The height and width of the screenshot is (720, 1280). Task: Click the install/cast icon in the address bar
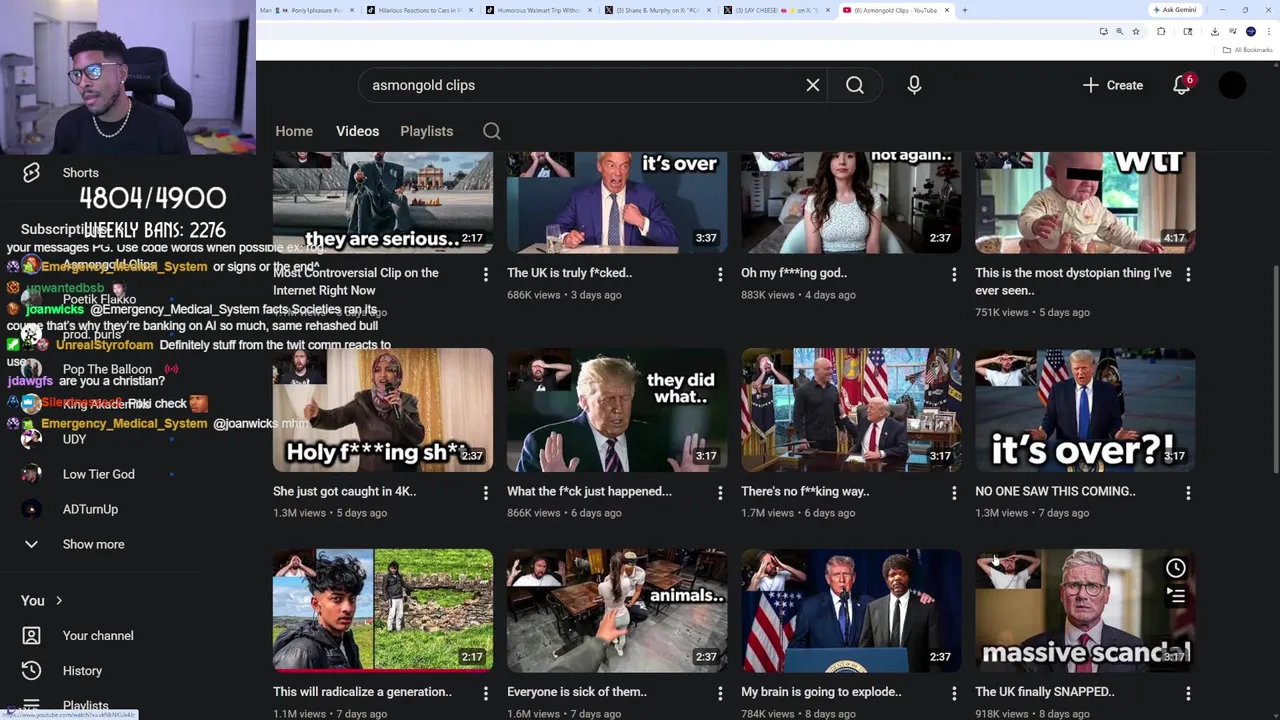point(1103,31)
